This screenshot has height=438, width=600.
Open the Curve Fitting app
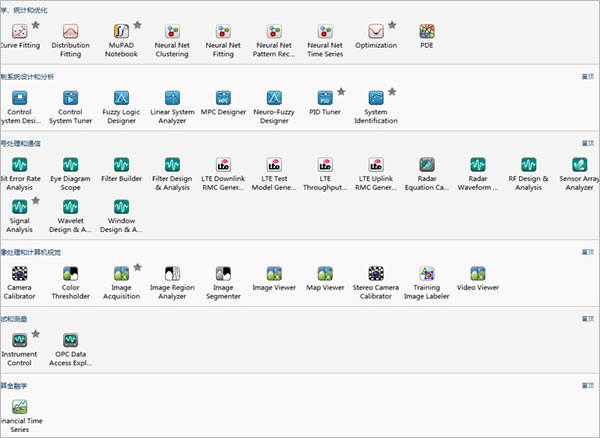pyautogui.click(x=19, y=30)
